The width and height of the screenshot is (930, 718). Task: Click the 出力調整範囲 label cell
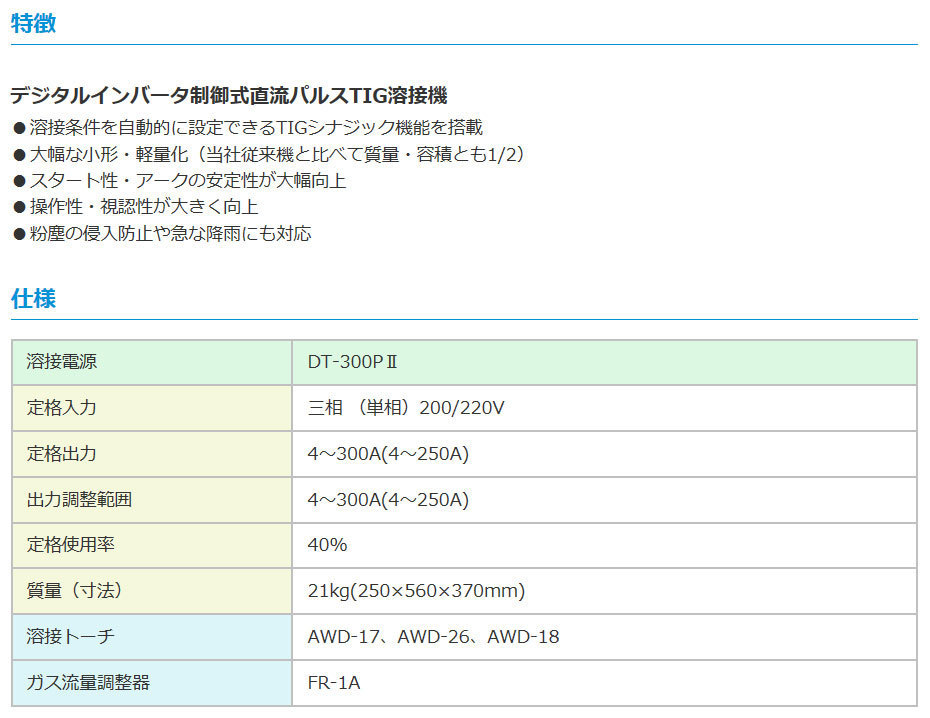pyautogui.click(x=152, y=500)
